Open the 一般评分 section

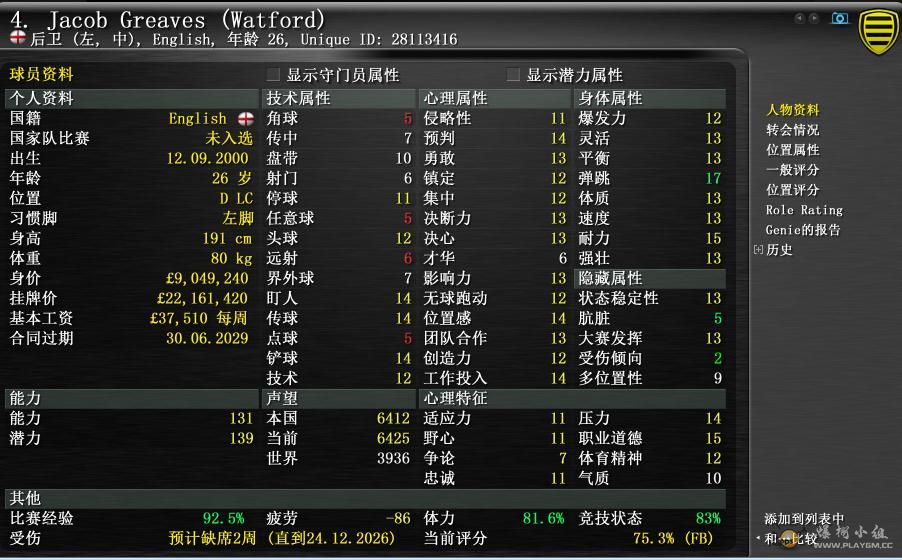pyautogui.click(x=792, y=170)
